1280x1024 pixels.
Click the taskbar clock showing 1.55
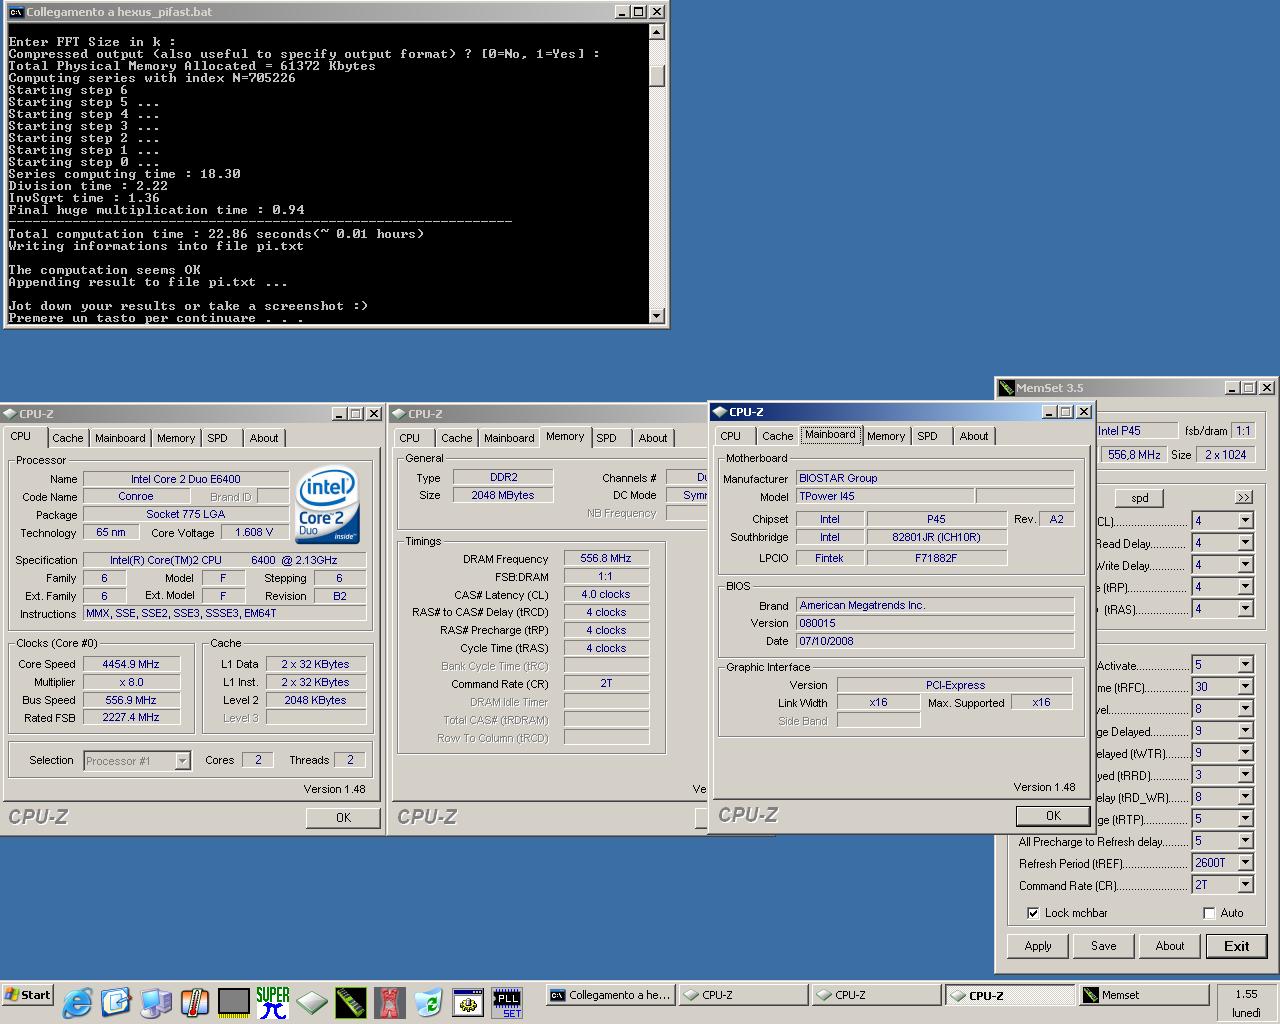[x=1246, y=994]
